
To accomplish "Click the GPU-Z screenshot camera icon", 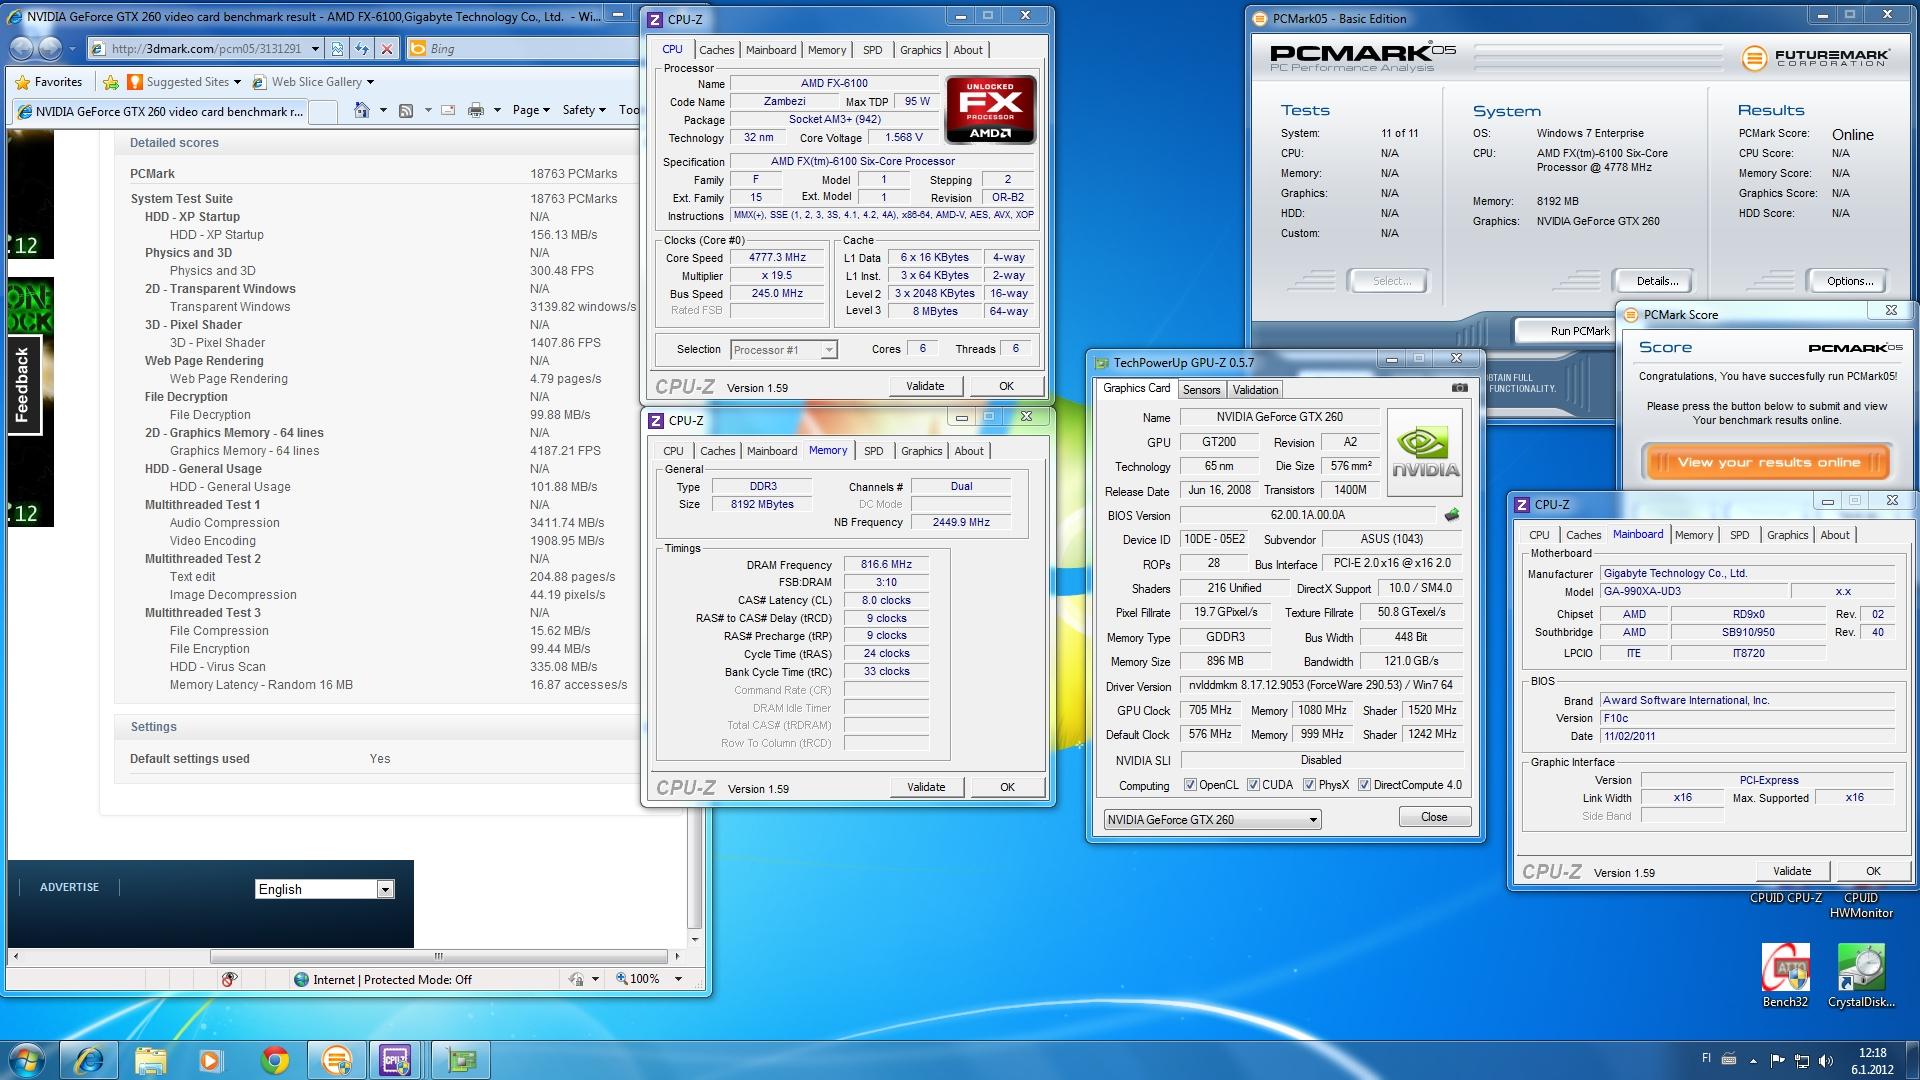I will click(x=1460, y=388).
